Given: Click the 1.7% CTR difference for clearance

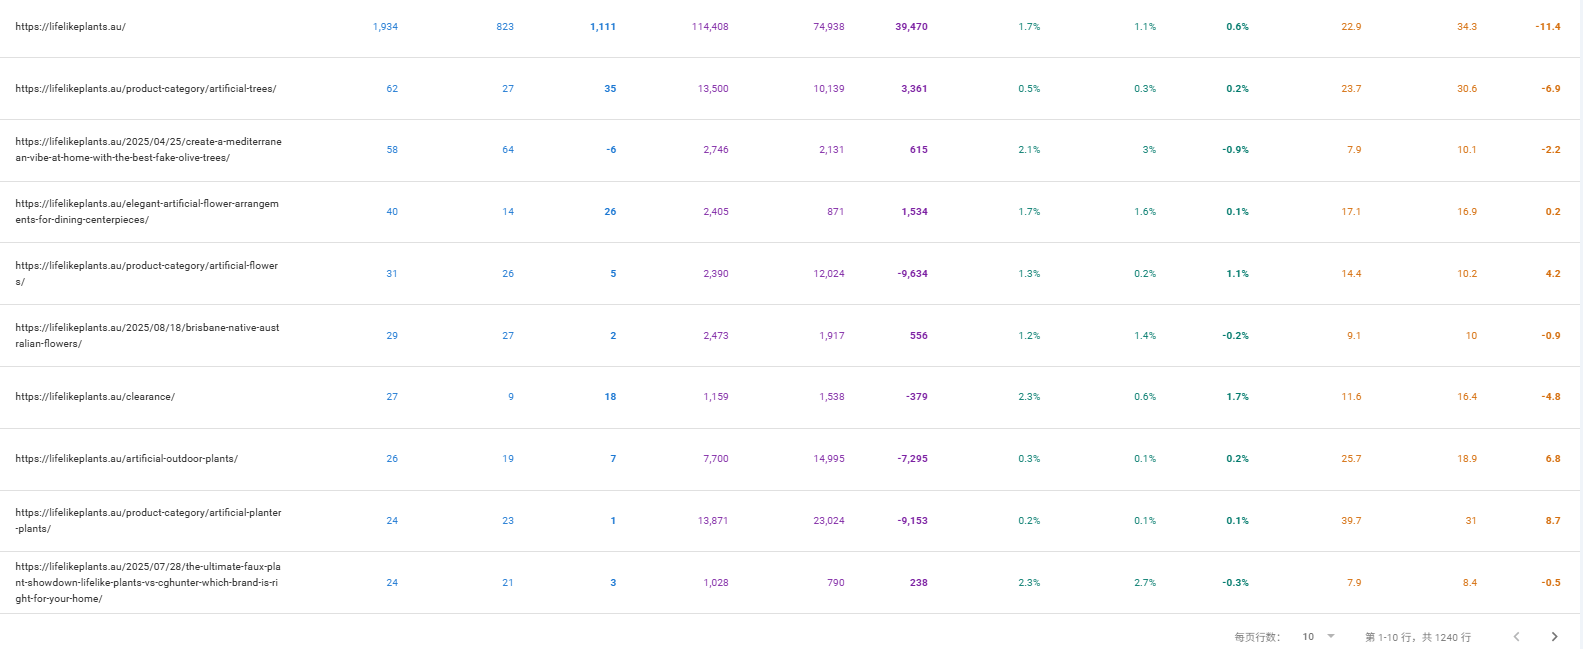Looking at the screenshot, I should (x=1238, y=397).
